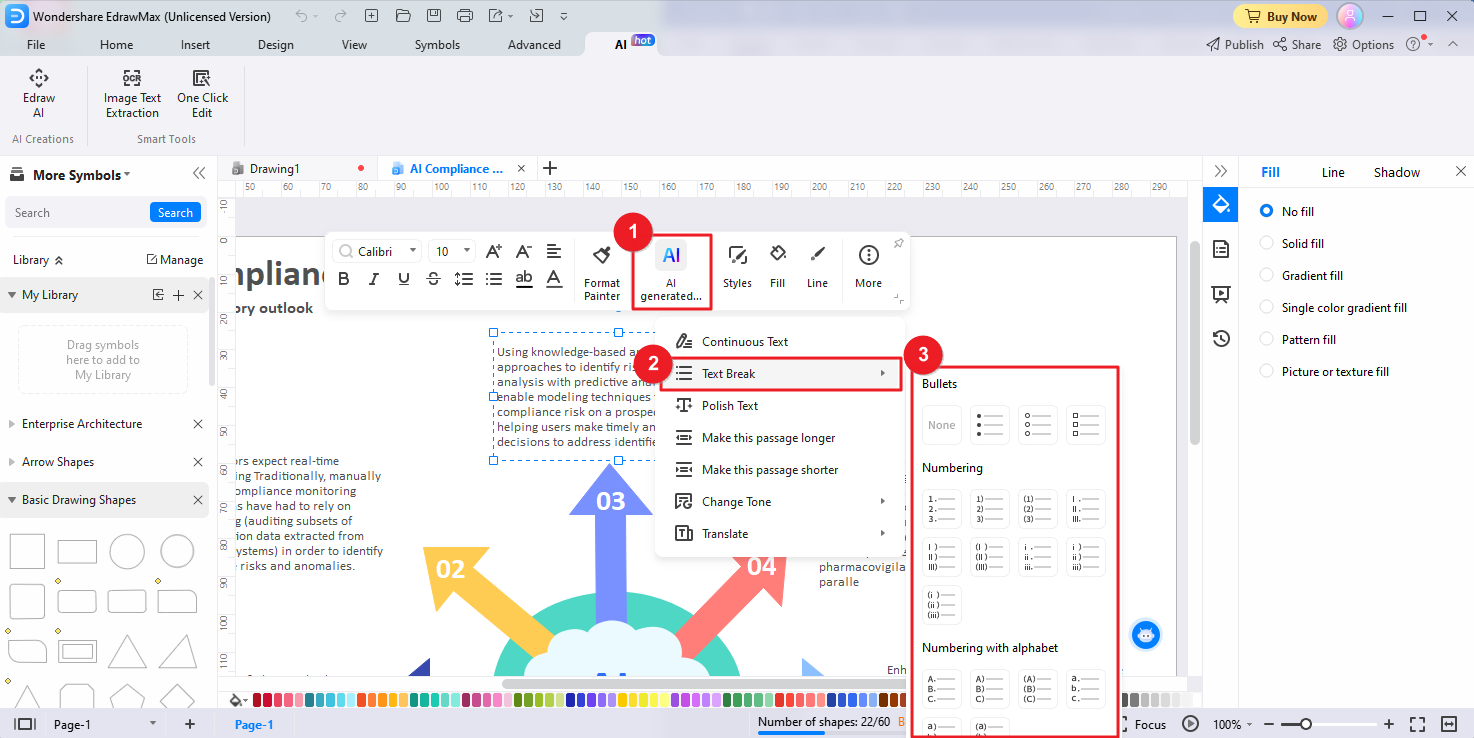Collapse the symbols panel with double chevron
This screenshot has height=738, width=1474.
point(199,174)
